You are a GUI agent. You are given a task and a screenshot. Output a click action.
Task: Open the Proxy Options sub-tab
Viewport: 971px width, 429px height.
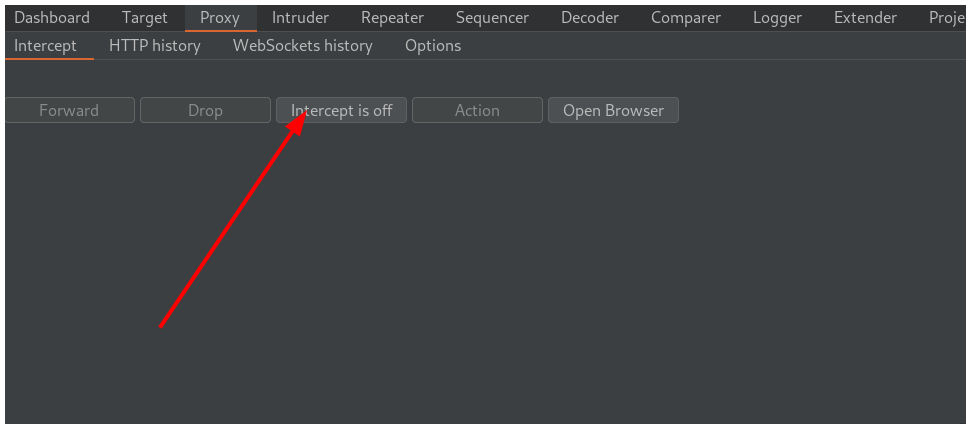click(x=433, y=45)
